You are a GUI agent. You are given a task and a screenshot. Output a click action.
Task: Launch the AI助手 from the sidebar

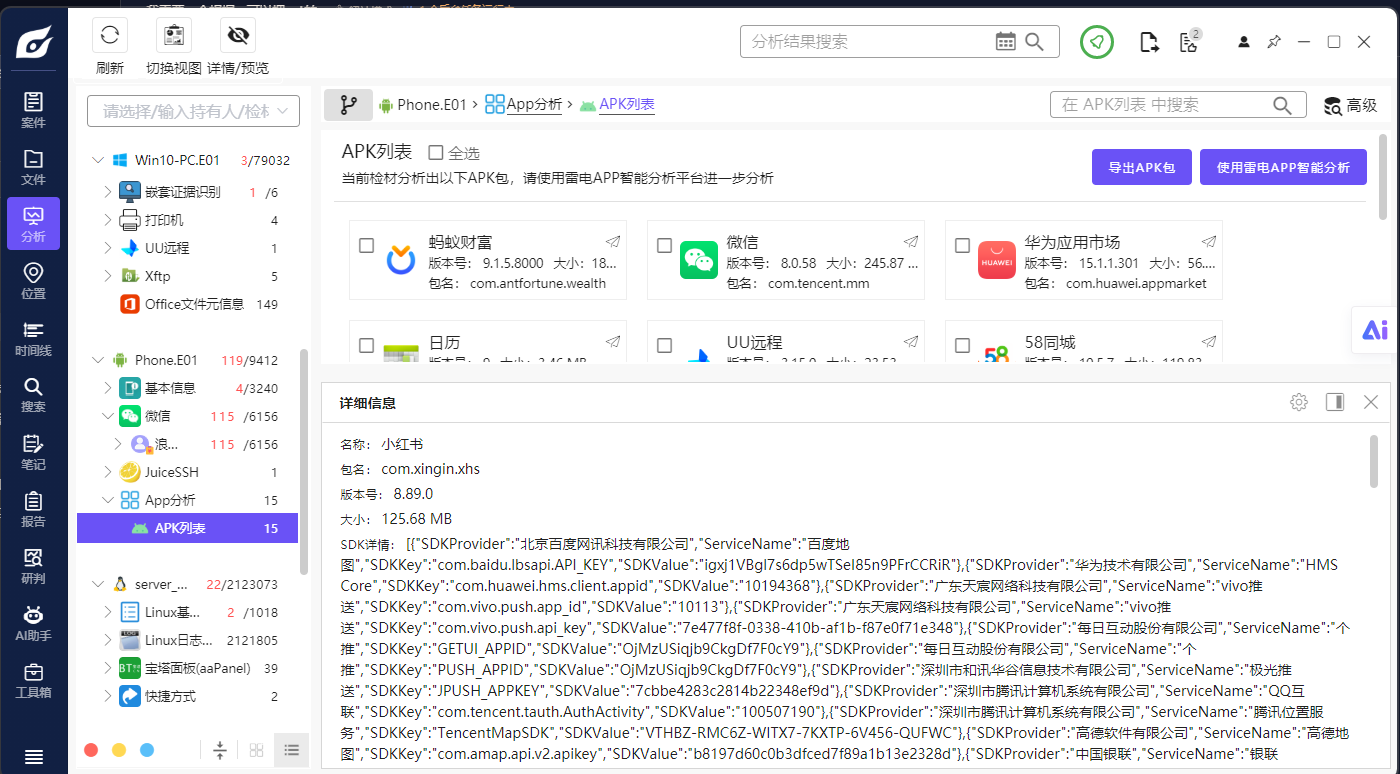click(33, 622)
